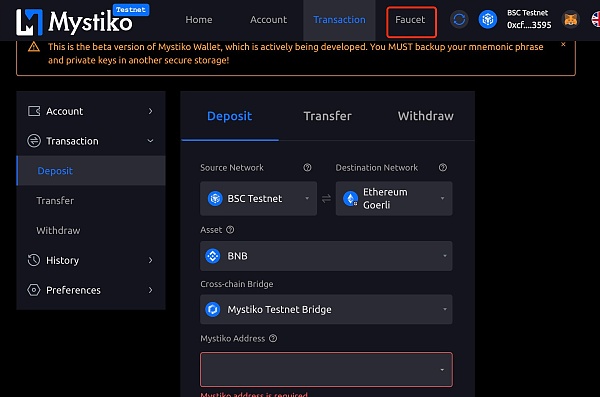Screen dimensions: 600x397
Task: Dismiss the beta version warning banner
Action: tap(563, 44)
